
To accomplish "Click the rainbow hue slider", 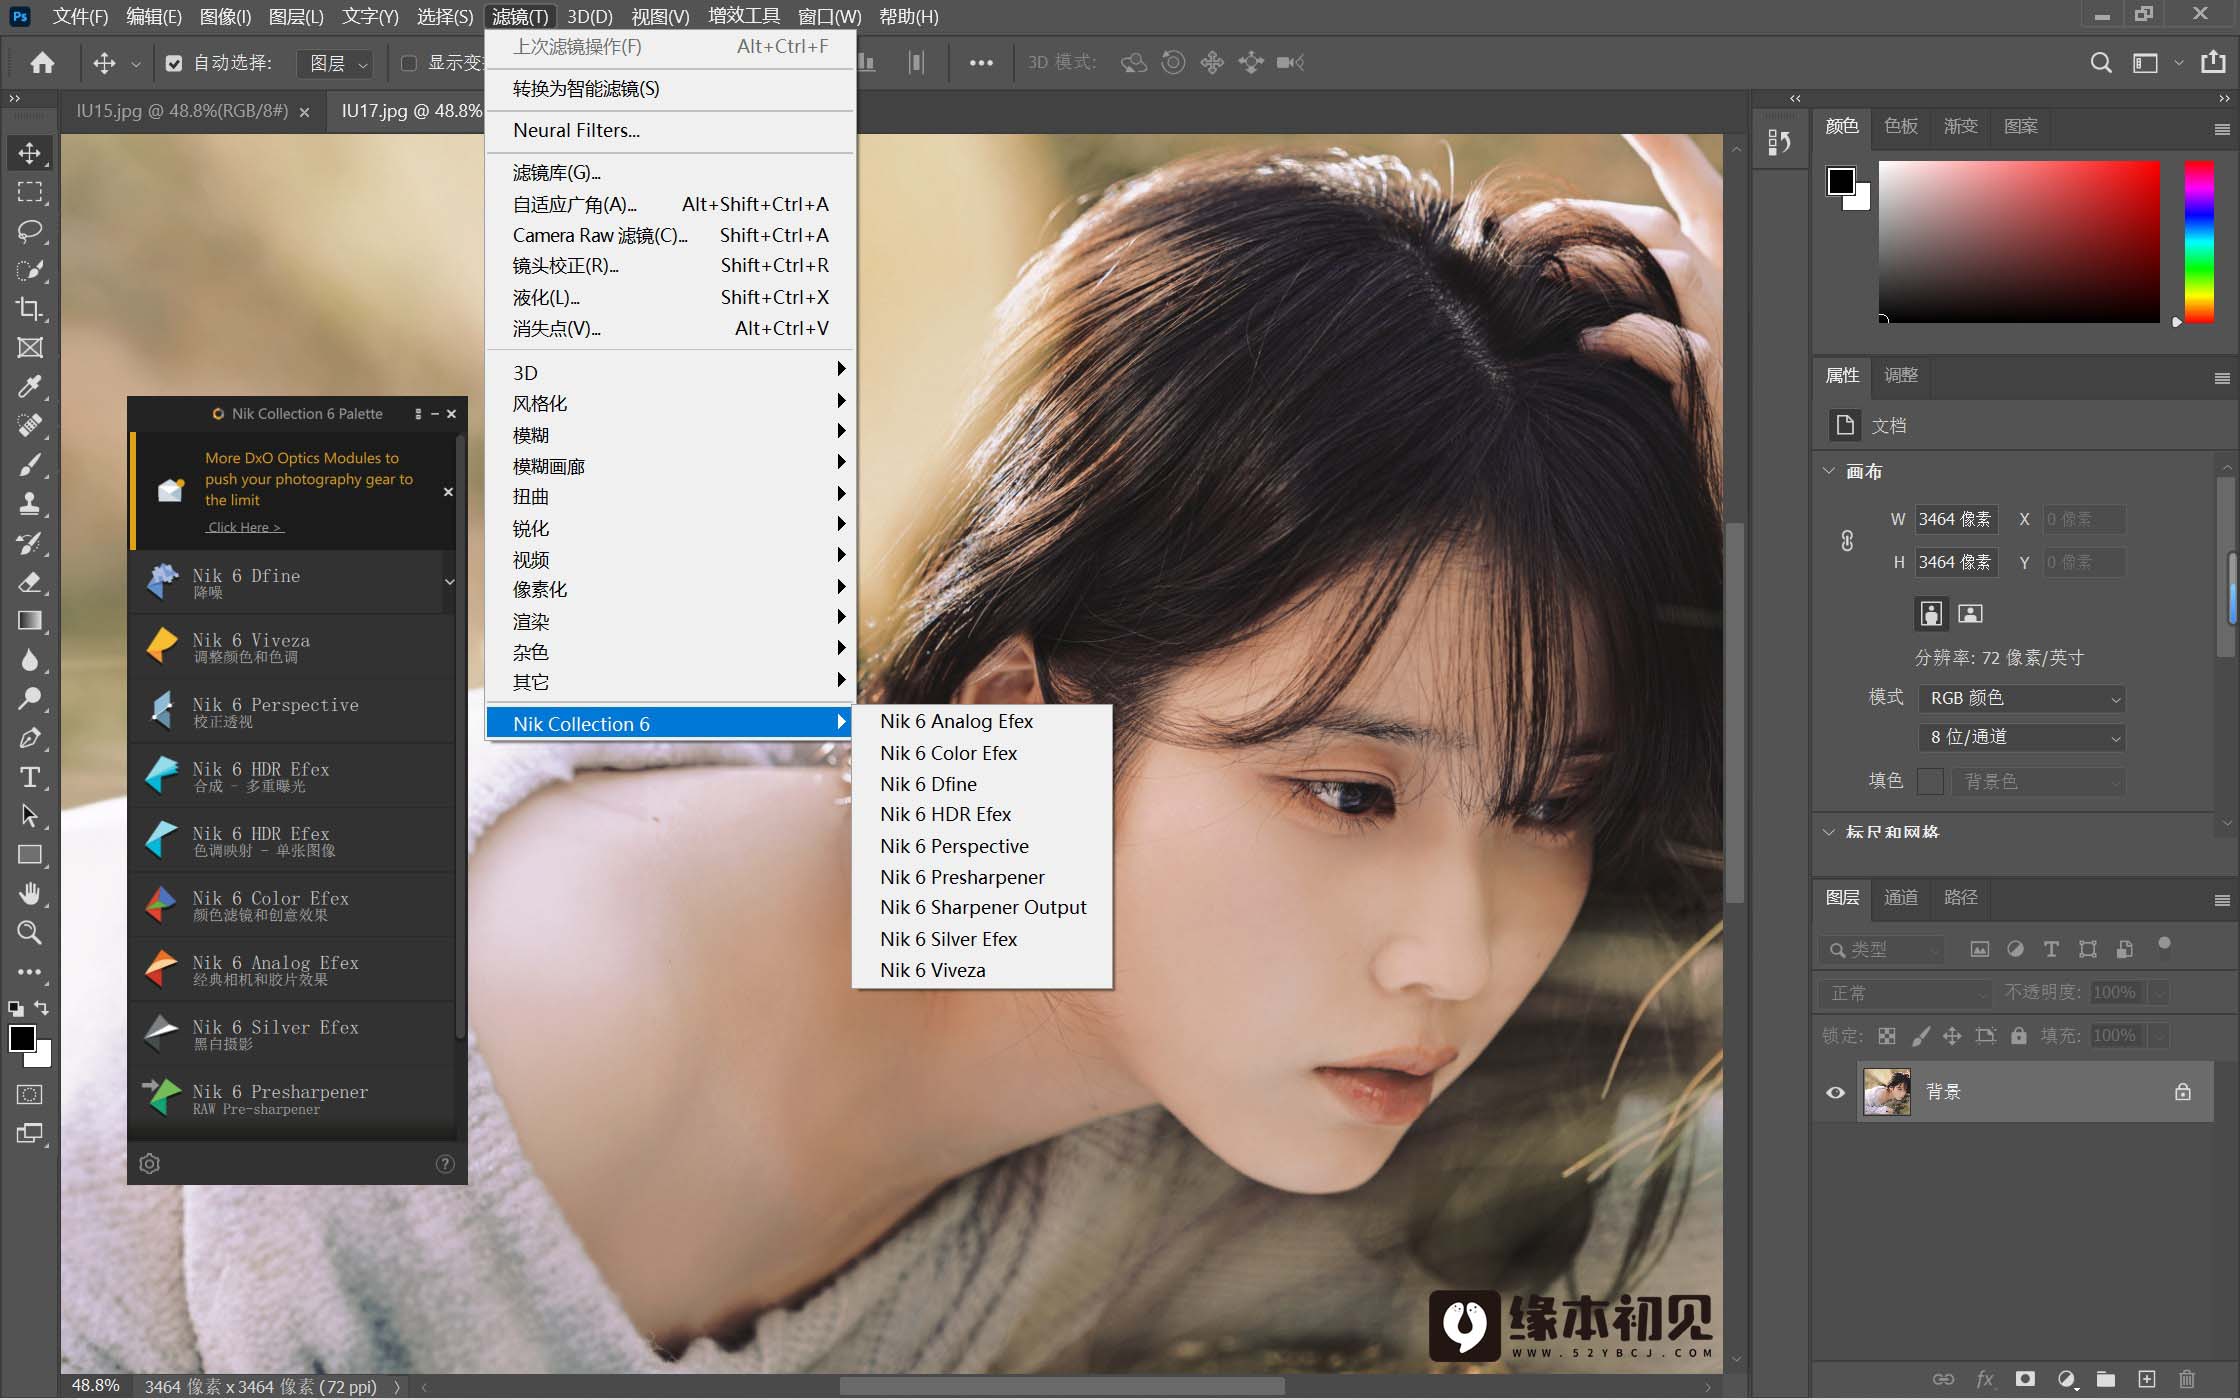I will coord(2198,241).
